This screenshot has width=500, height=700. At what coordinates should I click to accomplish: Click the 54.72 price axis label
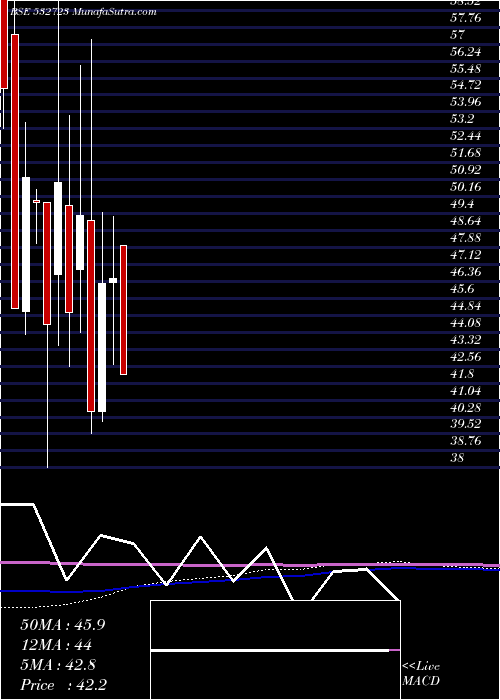pyautogui.click(x=467, y=85)
